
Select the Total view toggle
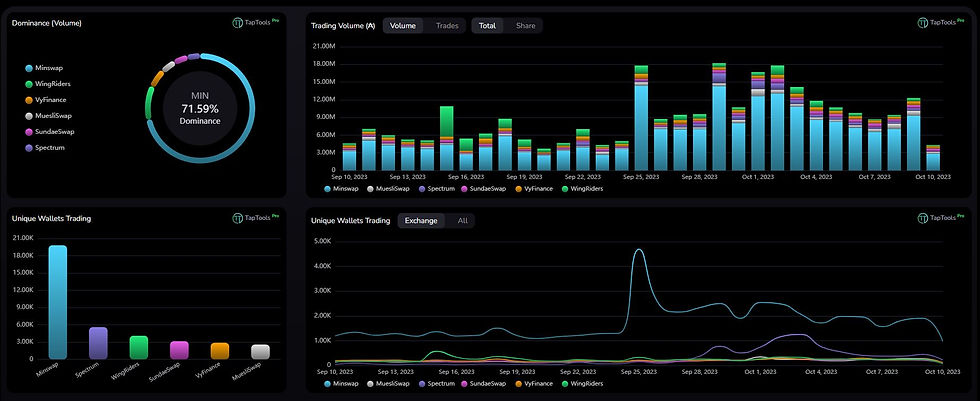(488, 26)
